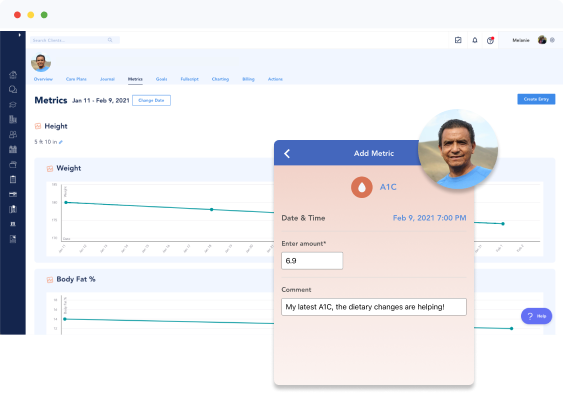Open the clipboard icon in the sidebar
563x393 pixels.
click(x=13, y=179)
